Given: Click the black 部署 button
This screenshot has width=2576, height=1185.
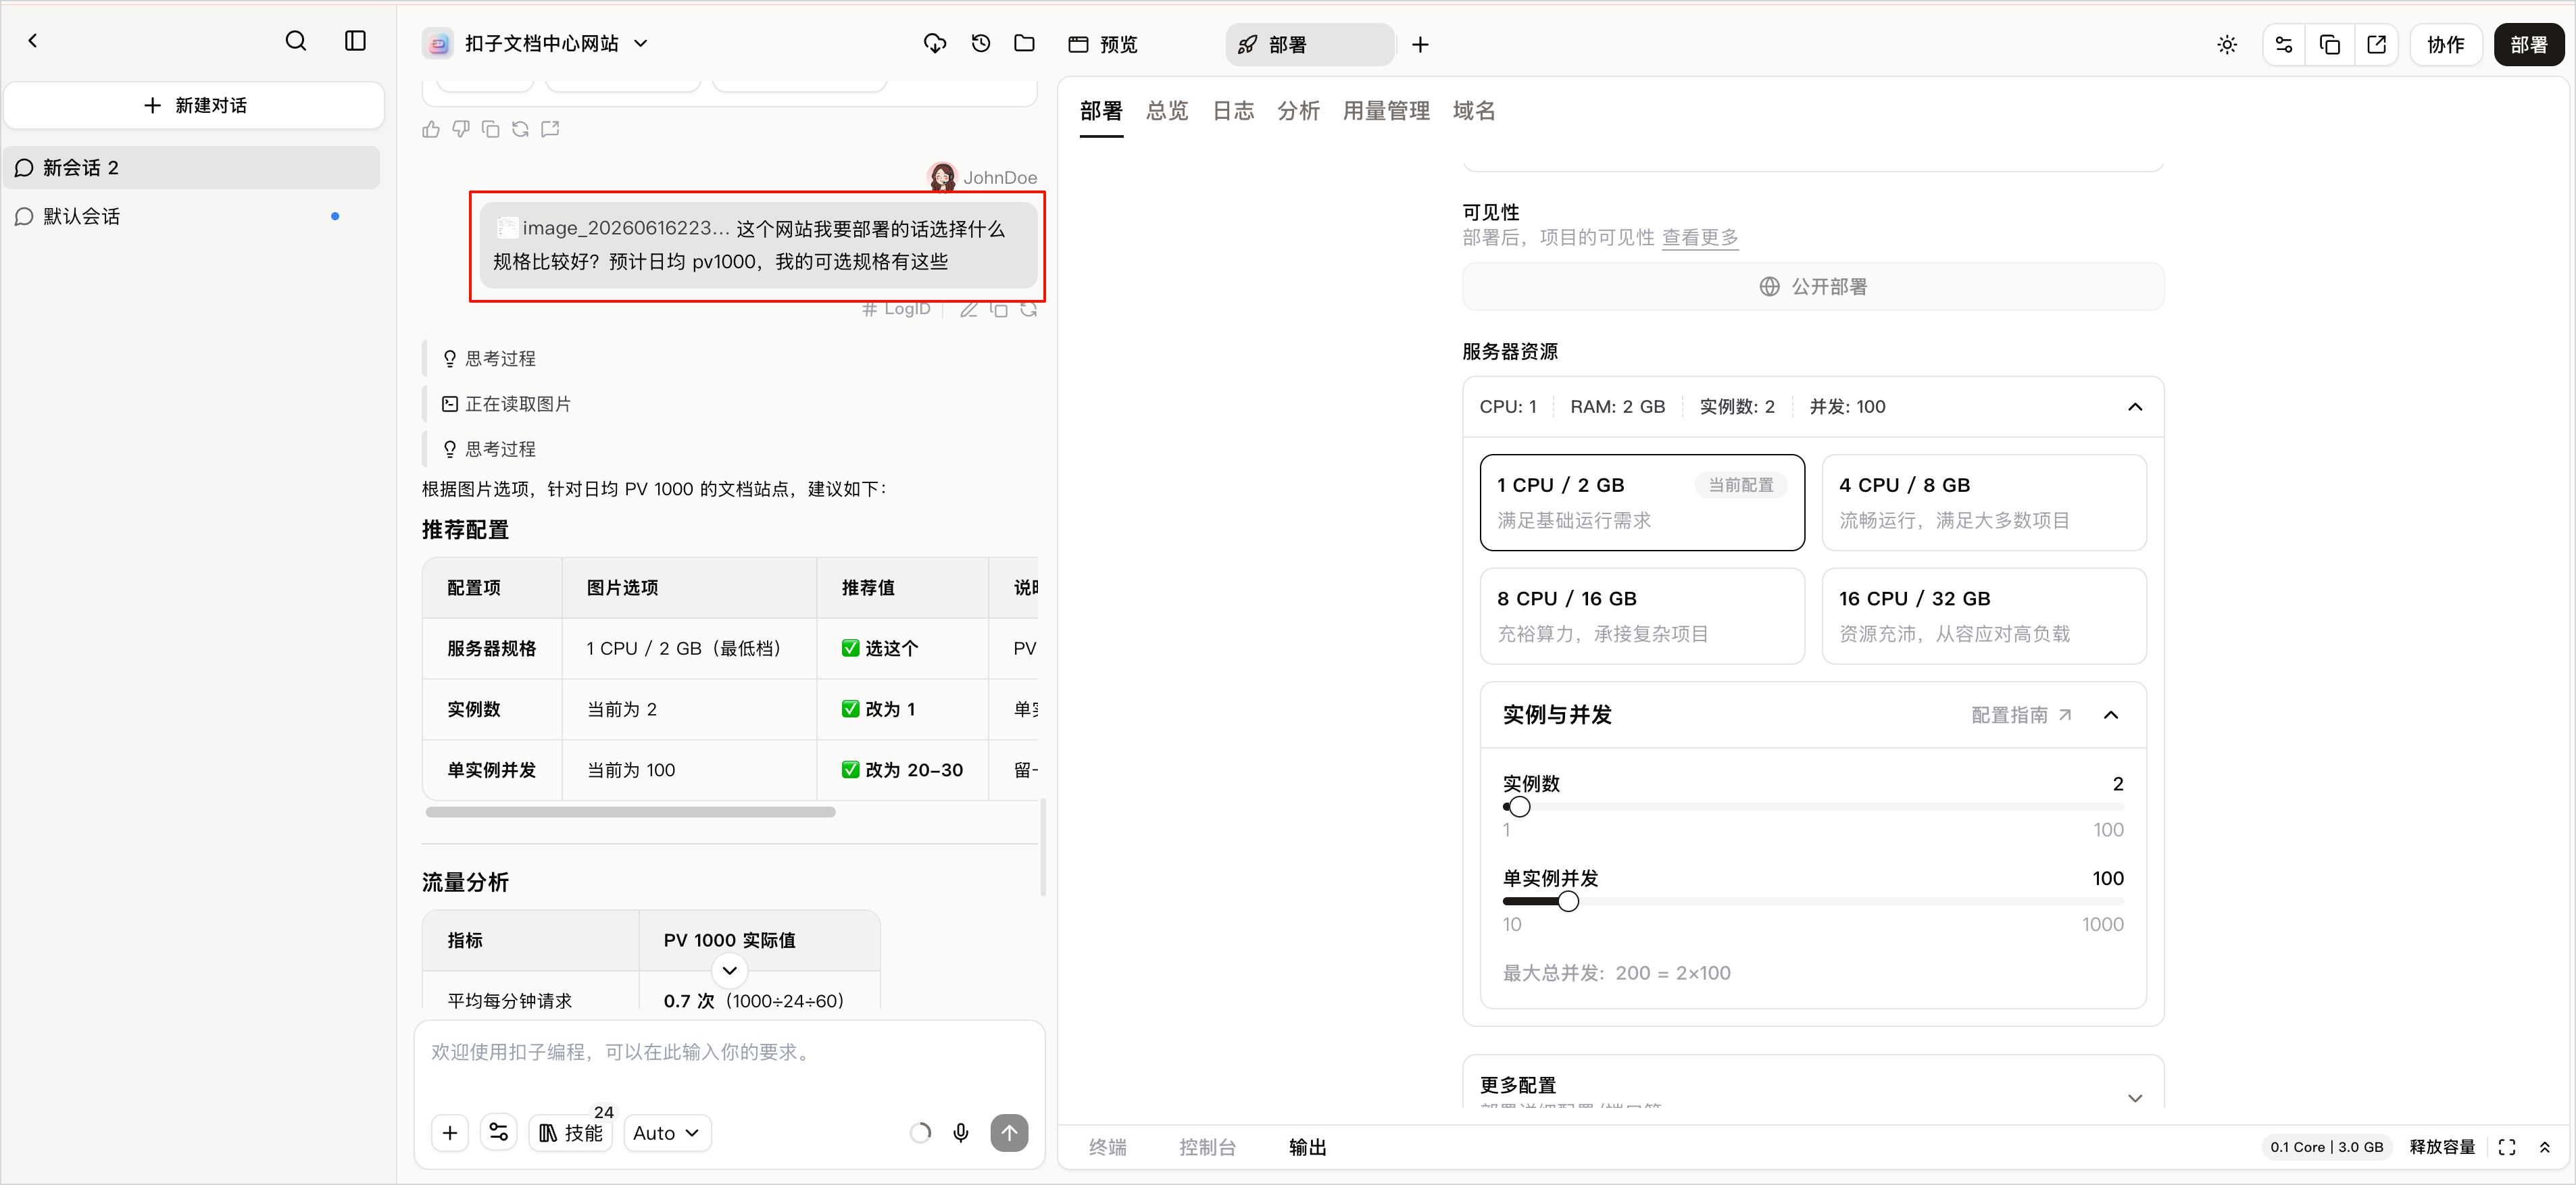Looking at the screenshot, I should (2529, 45).
